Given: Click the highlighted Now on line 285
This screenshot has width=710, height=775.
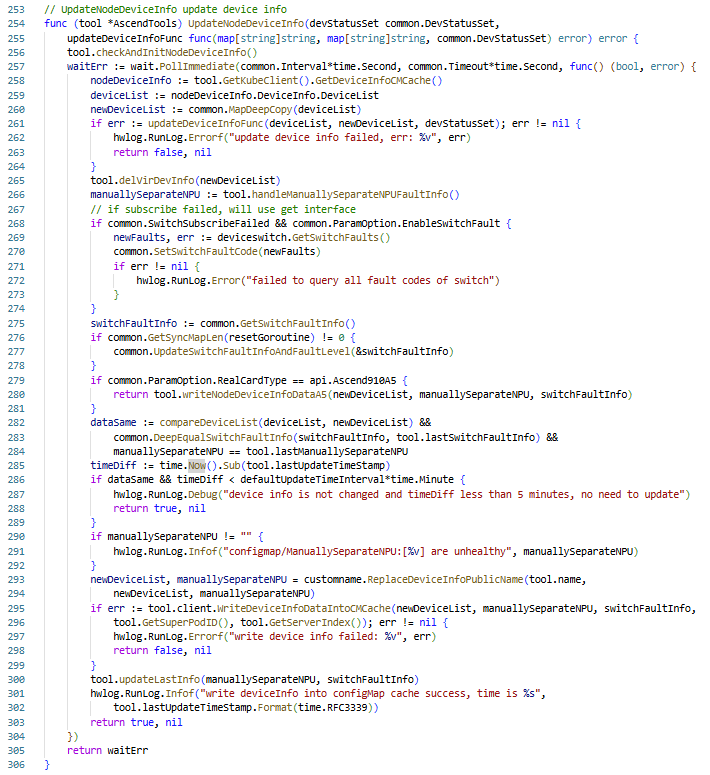Looking at the screenshot, I should [197, 466].
